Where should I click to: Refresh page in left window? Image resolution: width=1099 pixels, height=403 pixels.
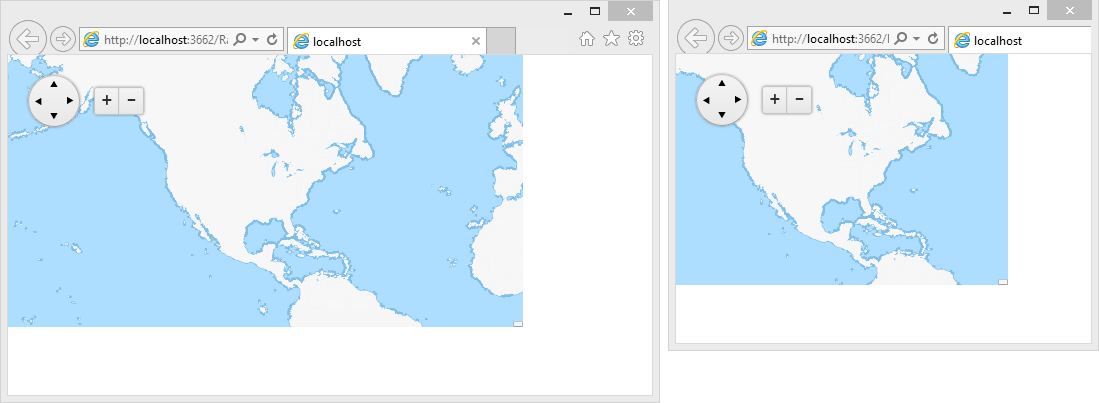pos(272,40)
